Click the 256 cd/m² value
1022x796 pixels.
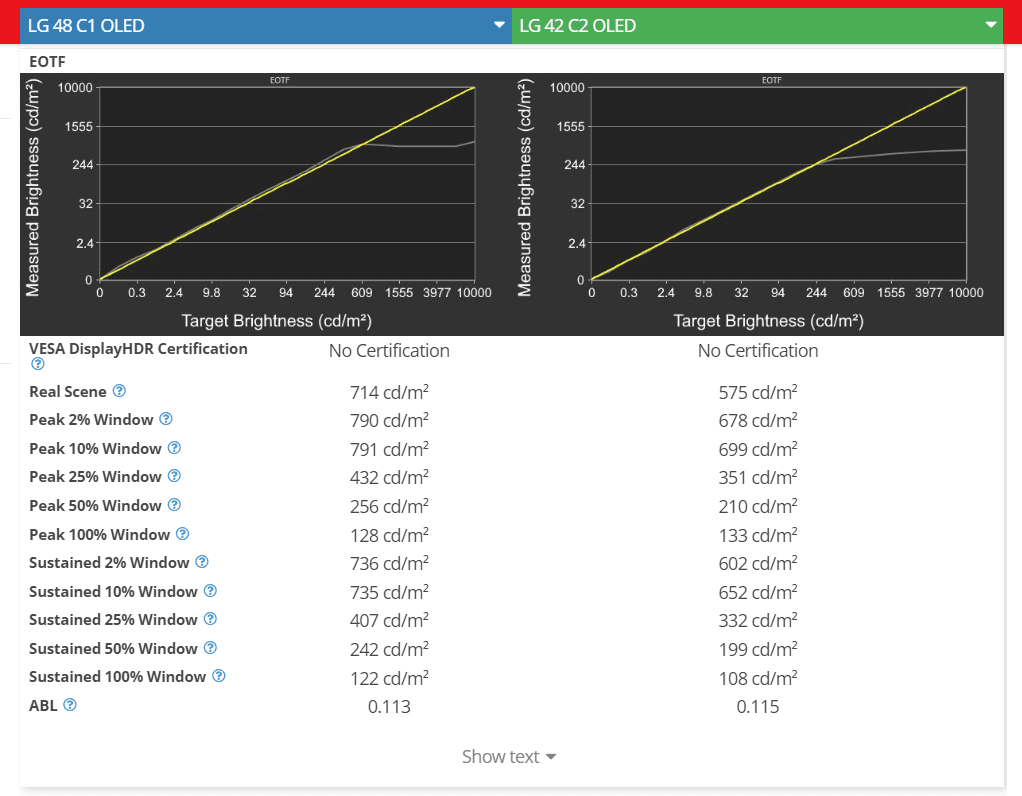point(389,506)
